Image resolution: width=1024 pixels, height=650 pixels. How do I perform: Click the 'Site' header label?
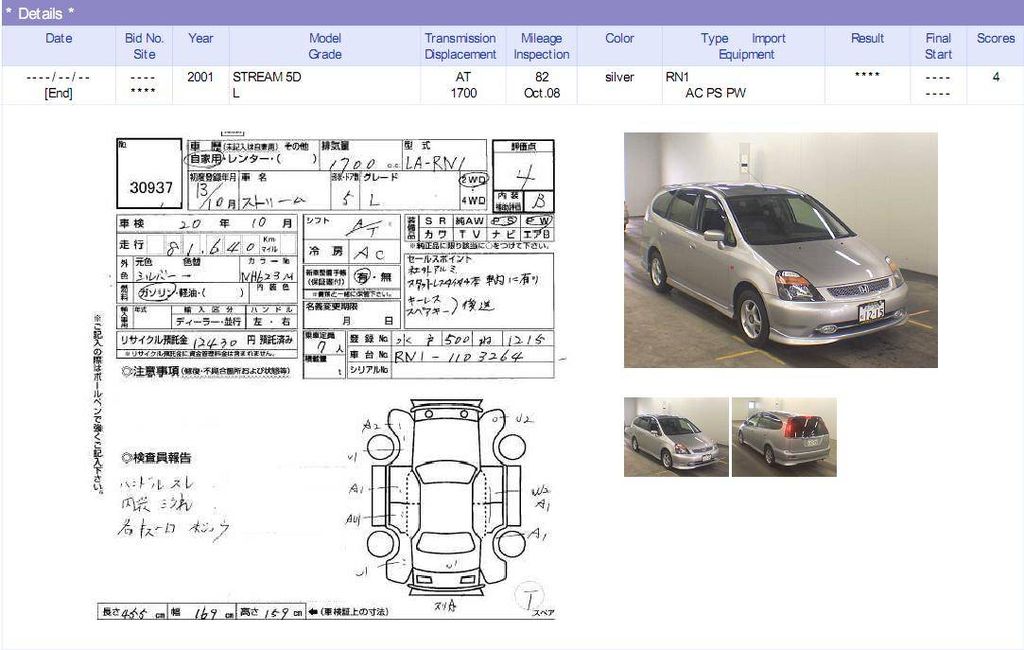click(x=144, y=54)
